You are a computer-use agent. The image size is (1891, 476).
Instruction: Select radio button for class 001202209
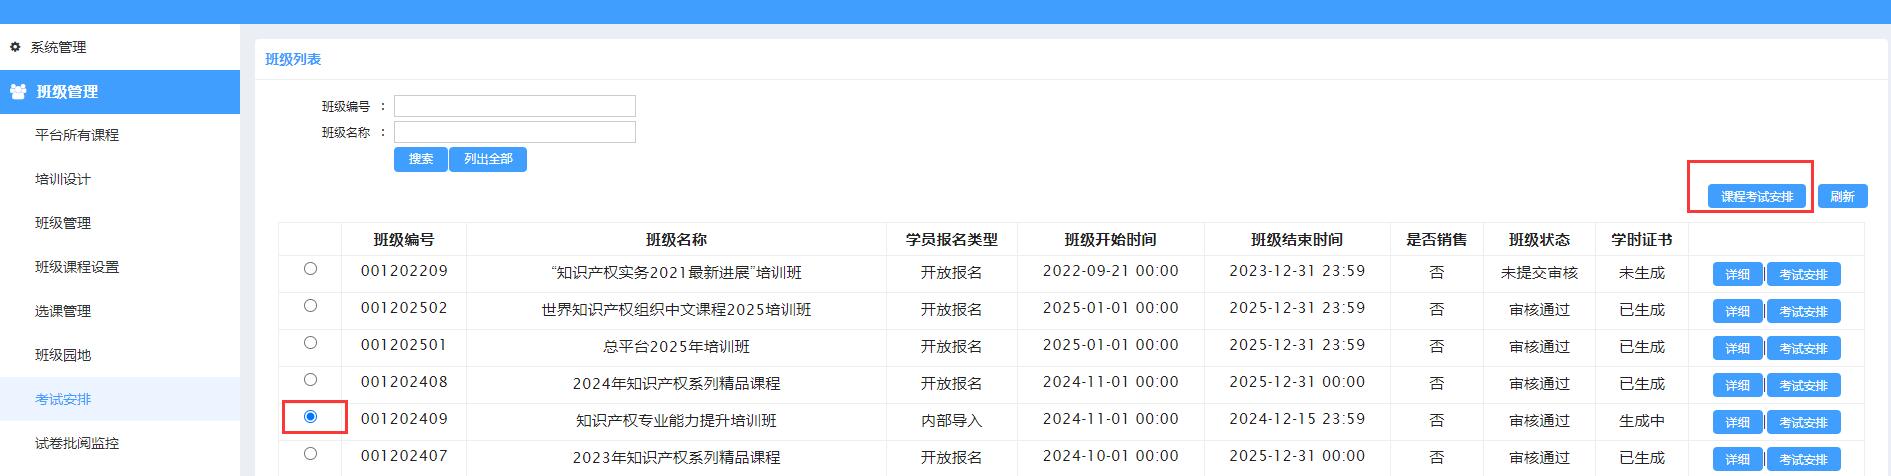(x=310, y=269)
